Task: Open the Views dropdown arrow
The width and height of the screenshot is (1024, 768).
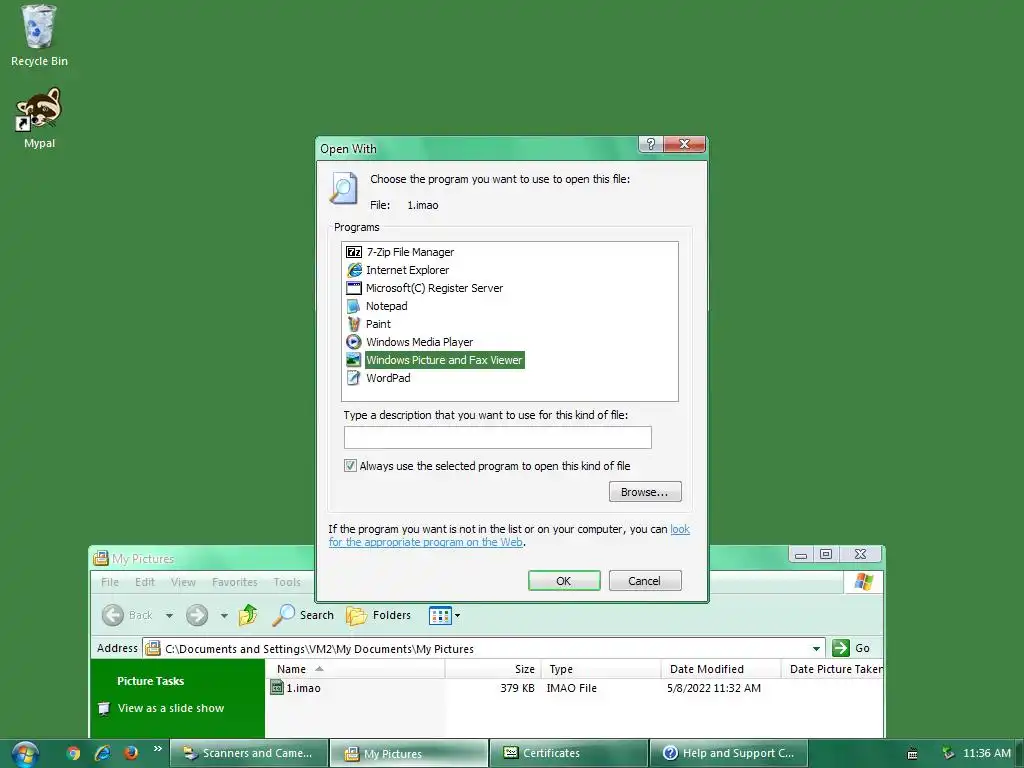Action: point(457,615)
